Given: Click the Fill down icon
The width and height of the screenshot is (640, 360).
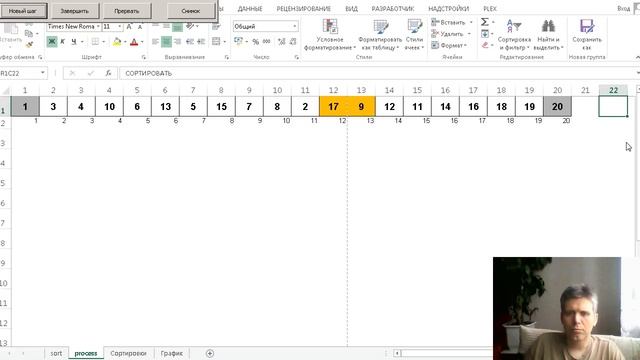Looking at the screenshot, I should pyautogui.click(x=485, y=34).
